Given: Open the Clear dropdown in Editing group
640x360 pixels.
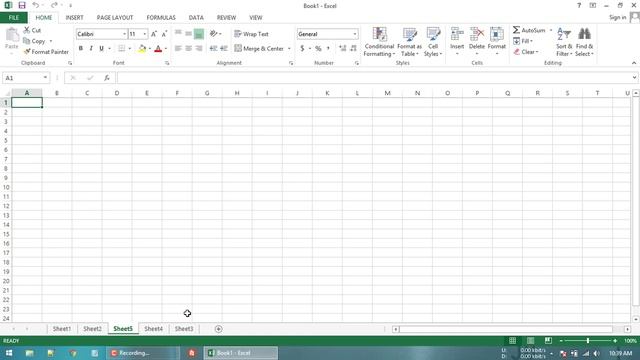Looking at the screenshot, I should pos(526,52).
